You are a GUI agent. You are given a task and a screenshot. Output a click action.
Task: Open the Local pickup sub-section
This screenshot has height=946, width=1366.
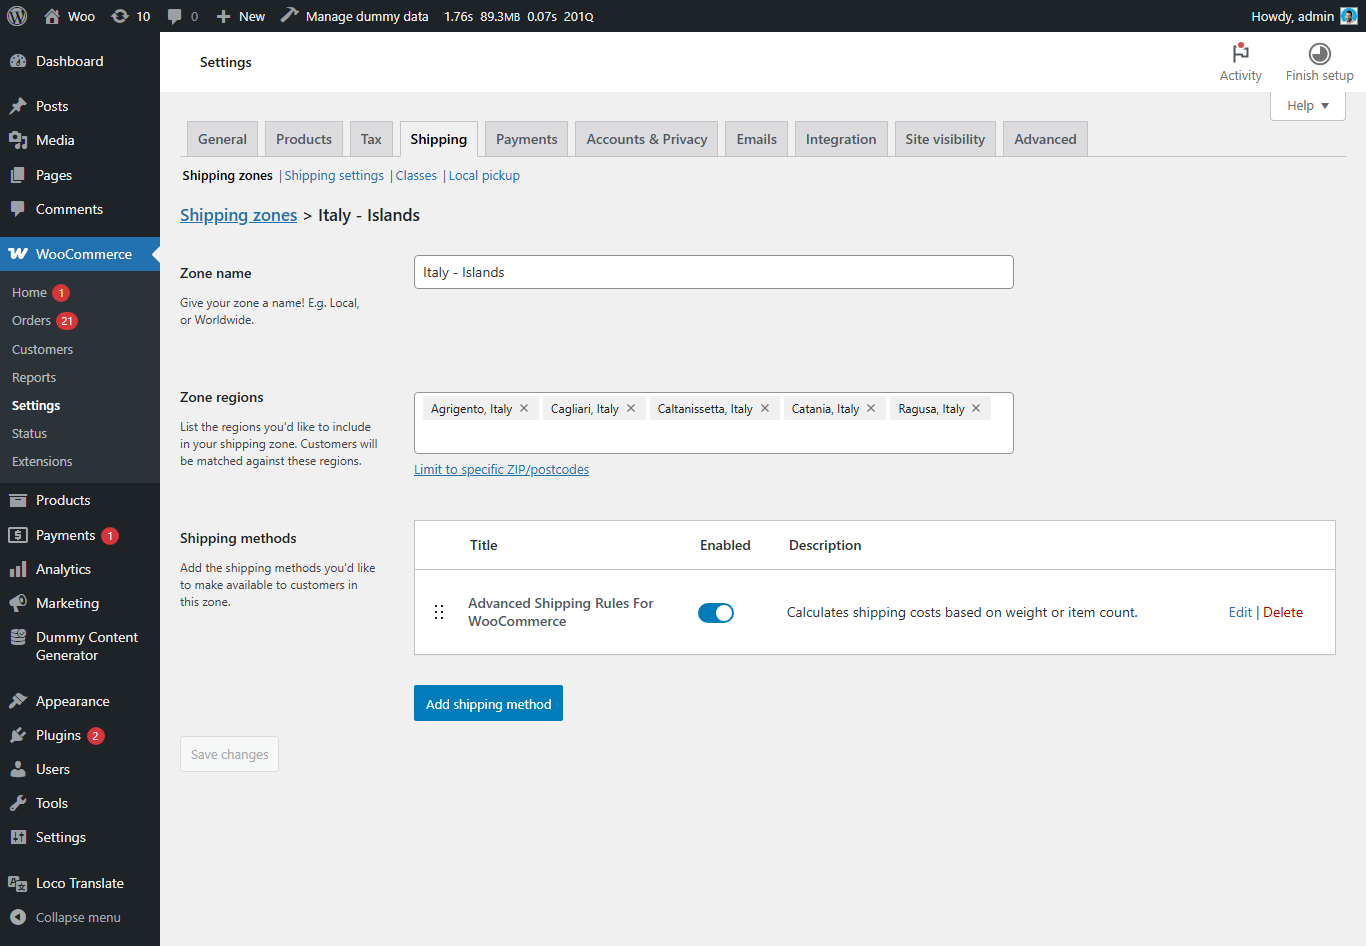point(484,175)
